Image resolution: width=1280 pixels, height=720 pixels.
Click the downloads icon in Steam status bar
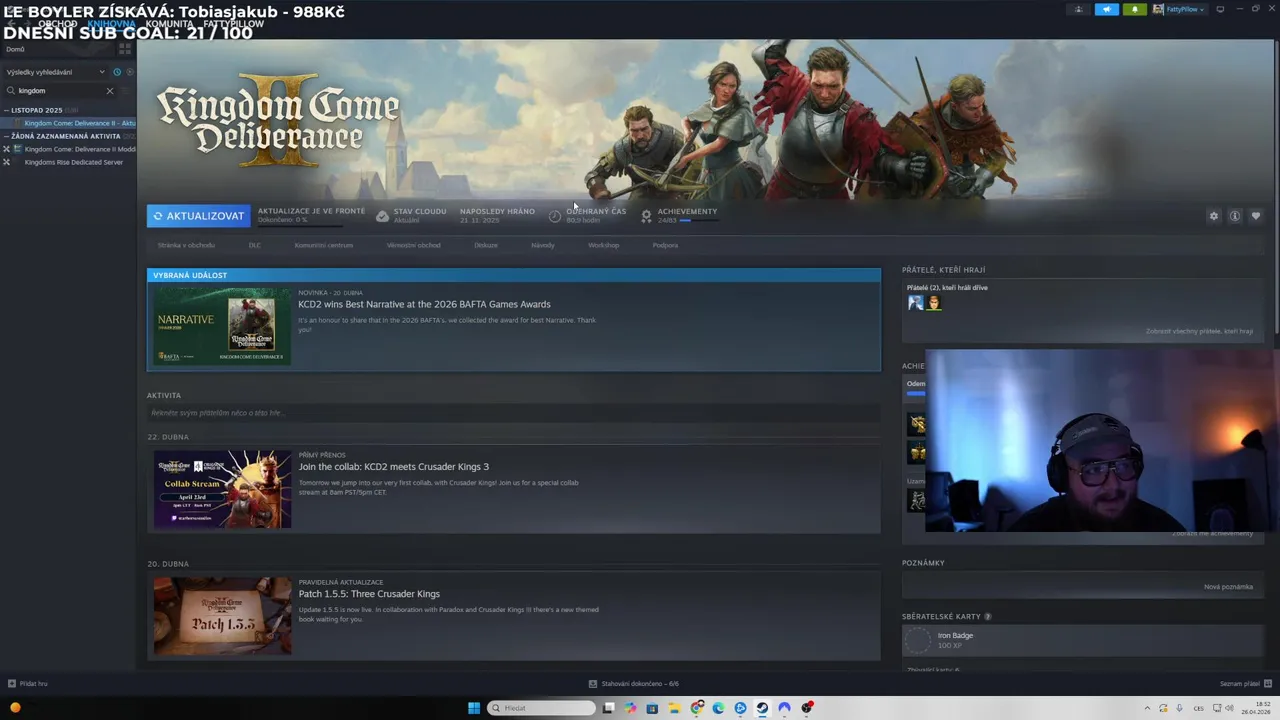coord(593,684)
